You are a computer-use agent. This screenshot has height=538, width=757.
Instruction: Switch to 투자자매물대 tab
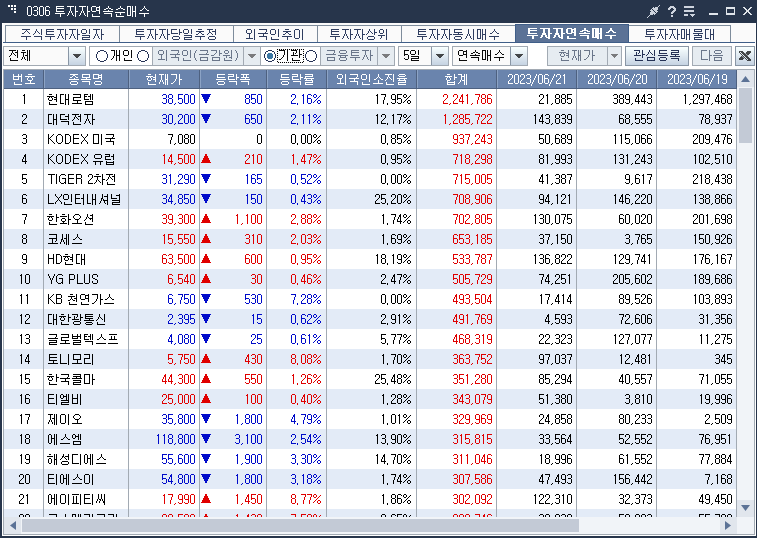pos(680,34)
